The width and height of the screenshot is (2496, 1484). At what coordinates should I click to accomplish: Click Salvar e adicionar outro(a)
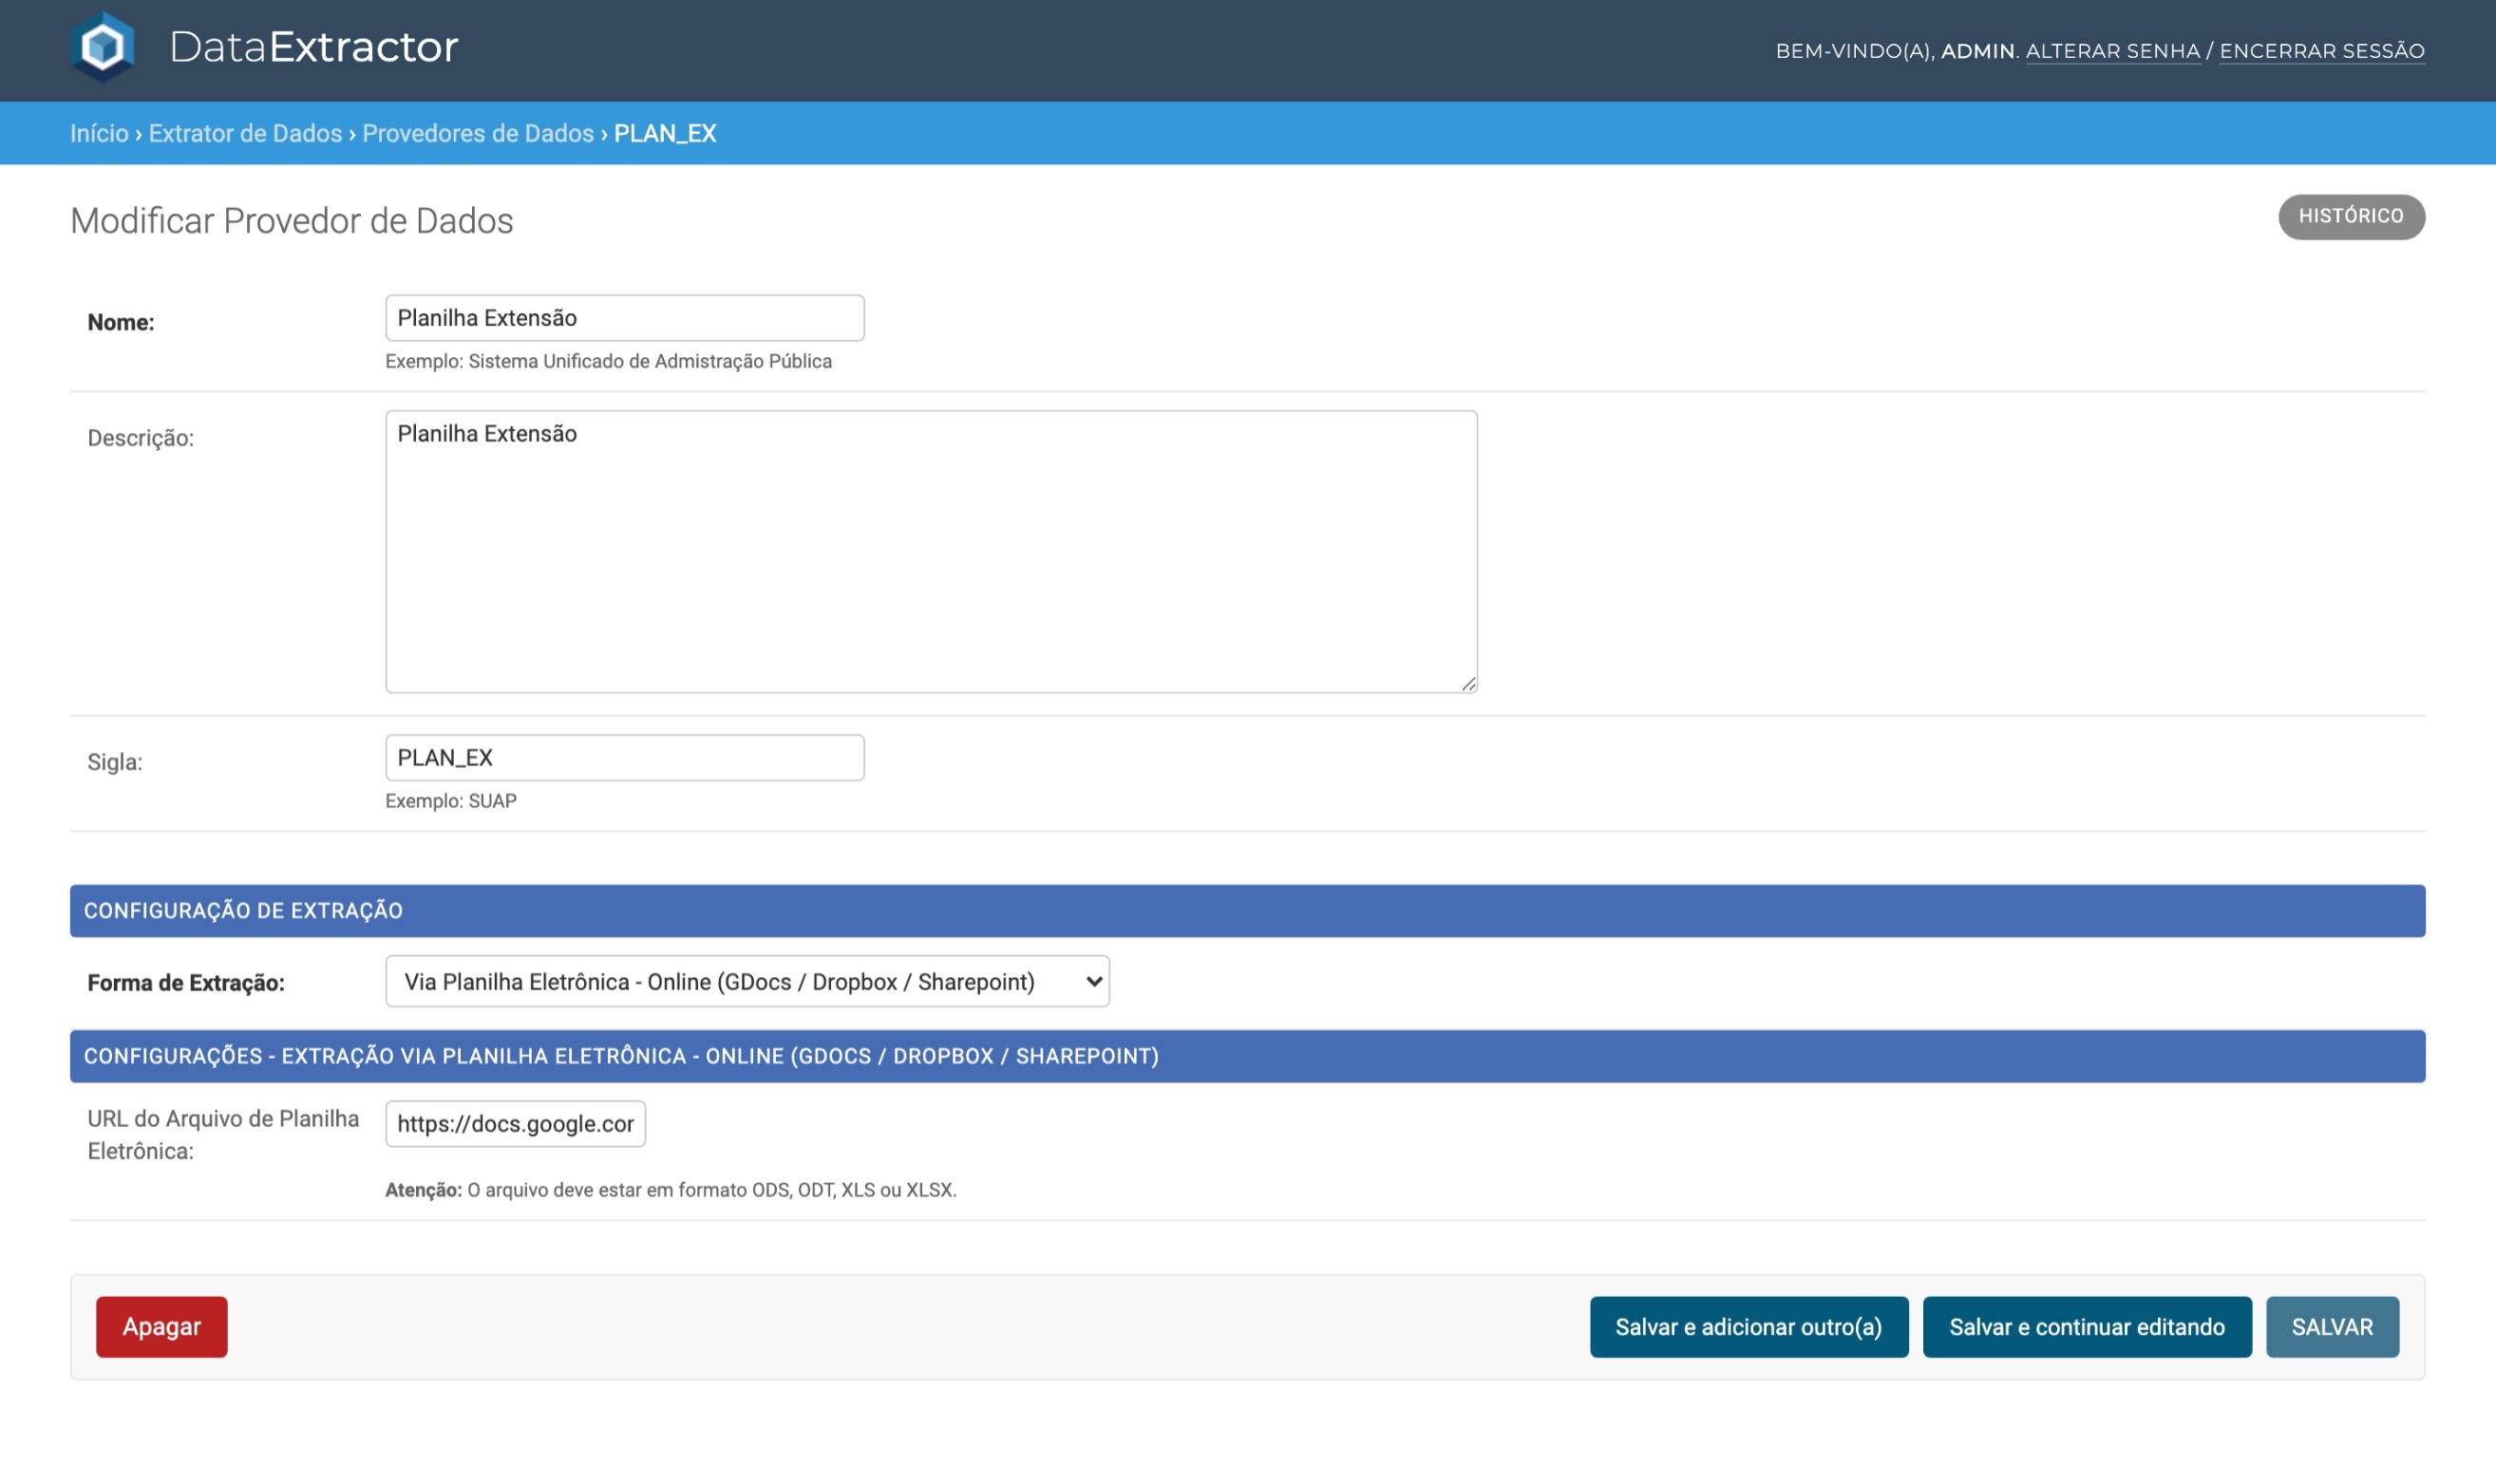click(x=1748, y=1326)
